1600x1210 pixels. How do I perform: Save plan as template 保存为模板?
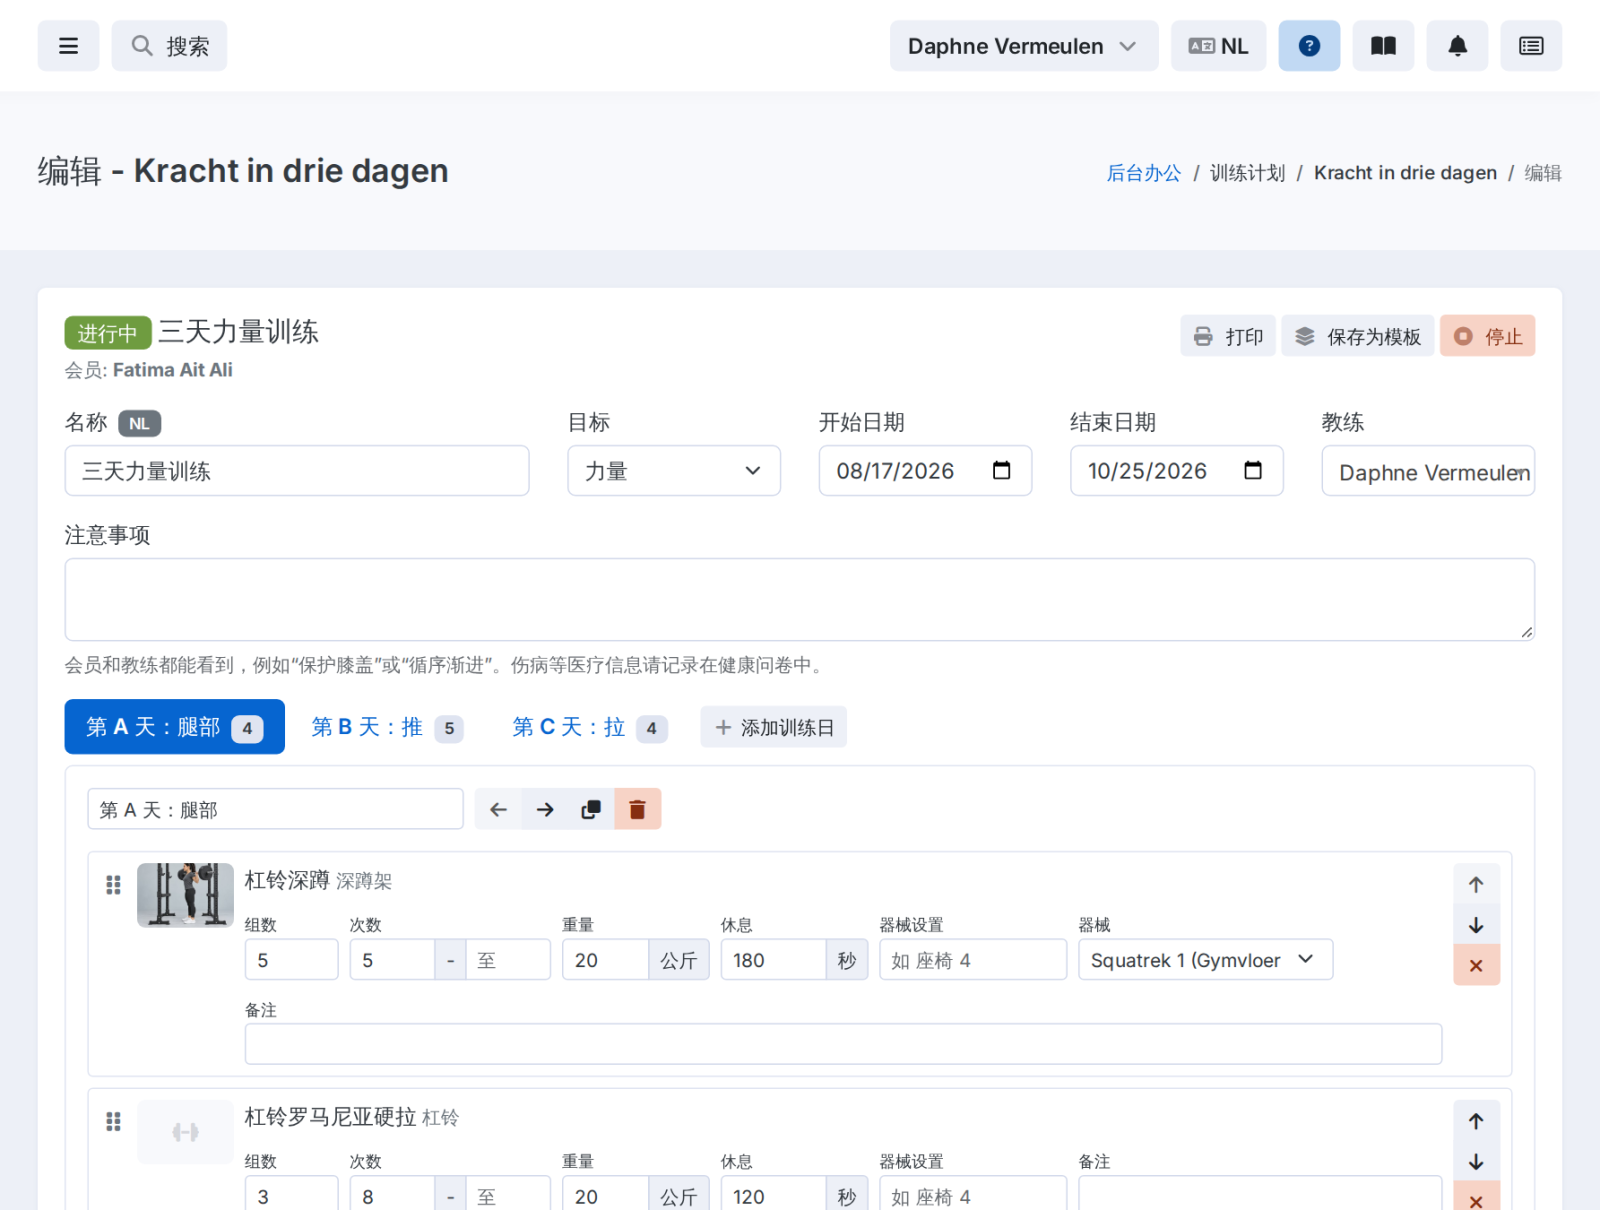coord(1358,336)
